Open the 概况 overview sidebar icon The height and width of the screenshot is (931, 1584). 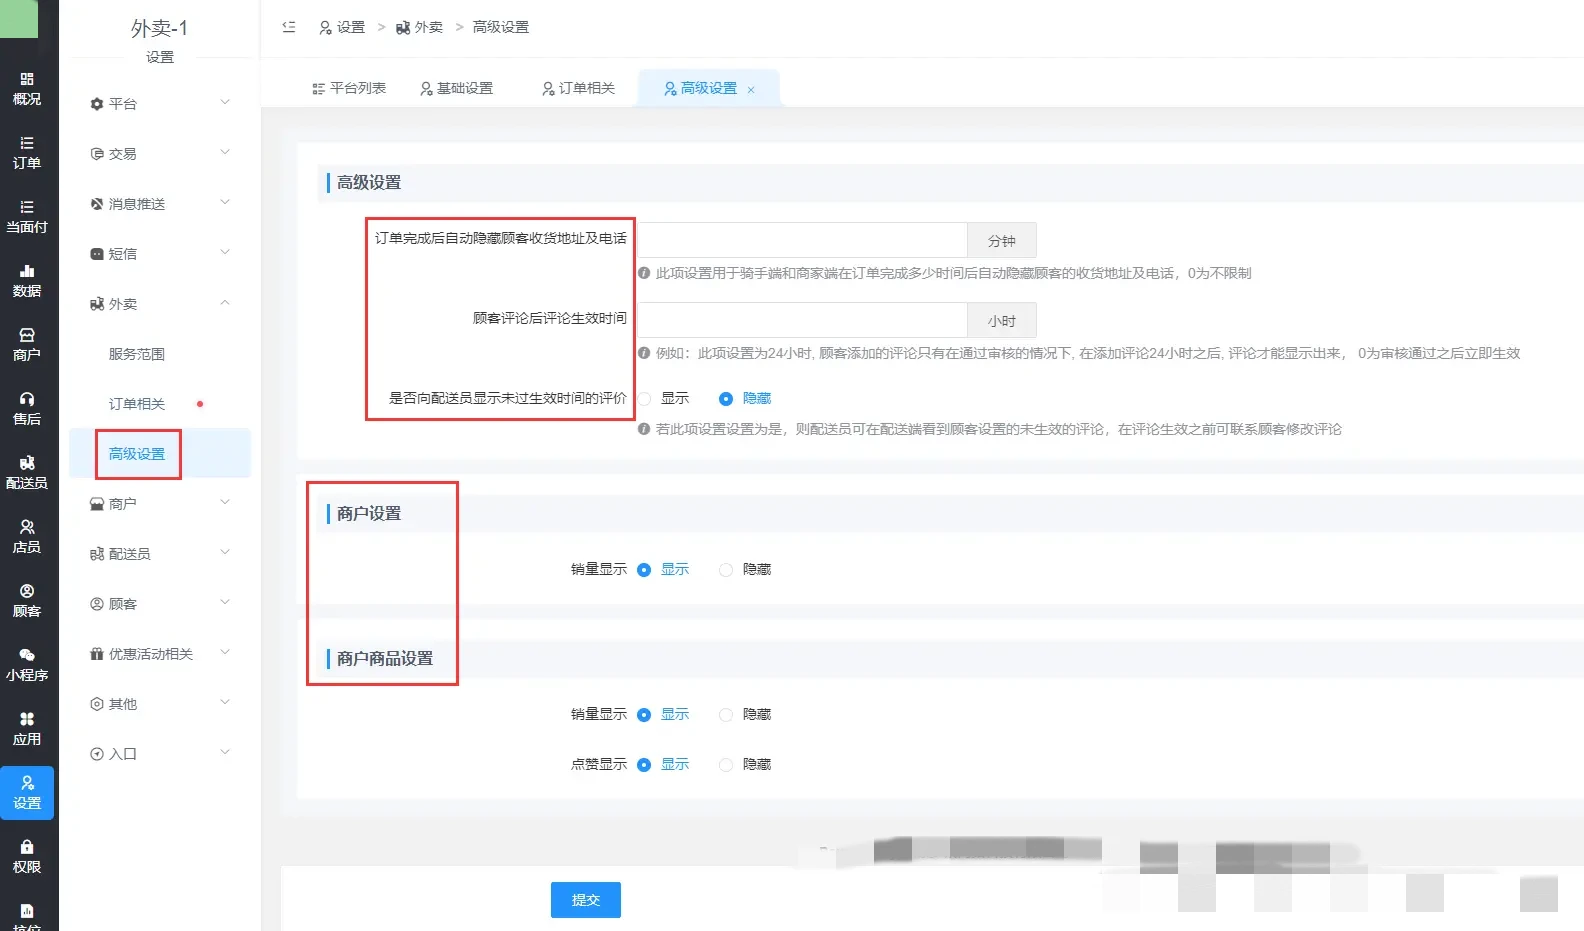(27, 88)
